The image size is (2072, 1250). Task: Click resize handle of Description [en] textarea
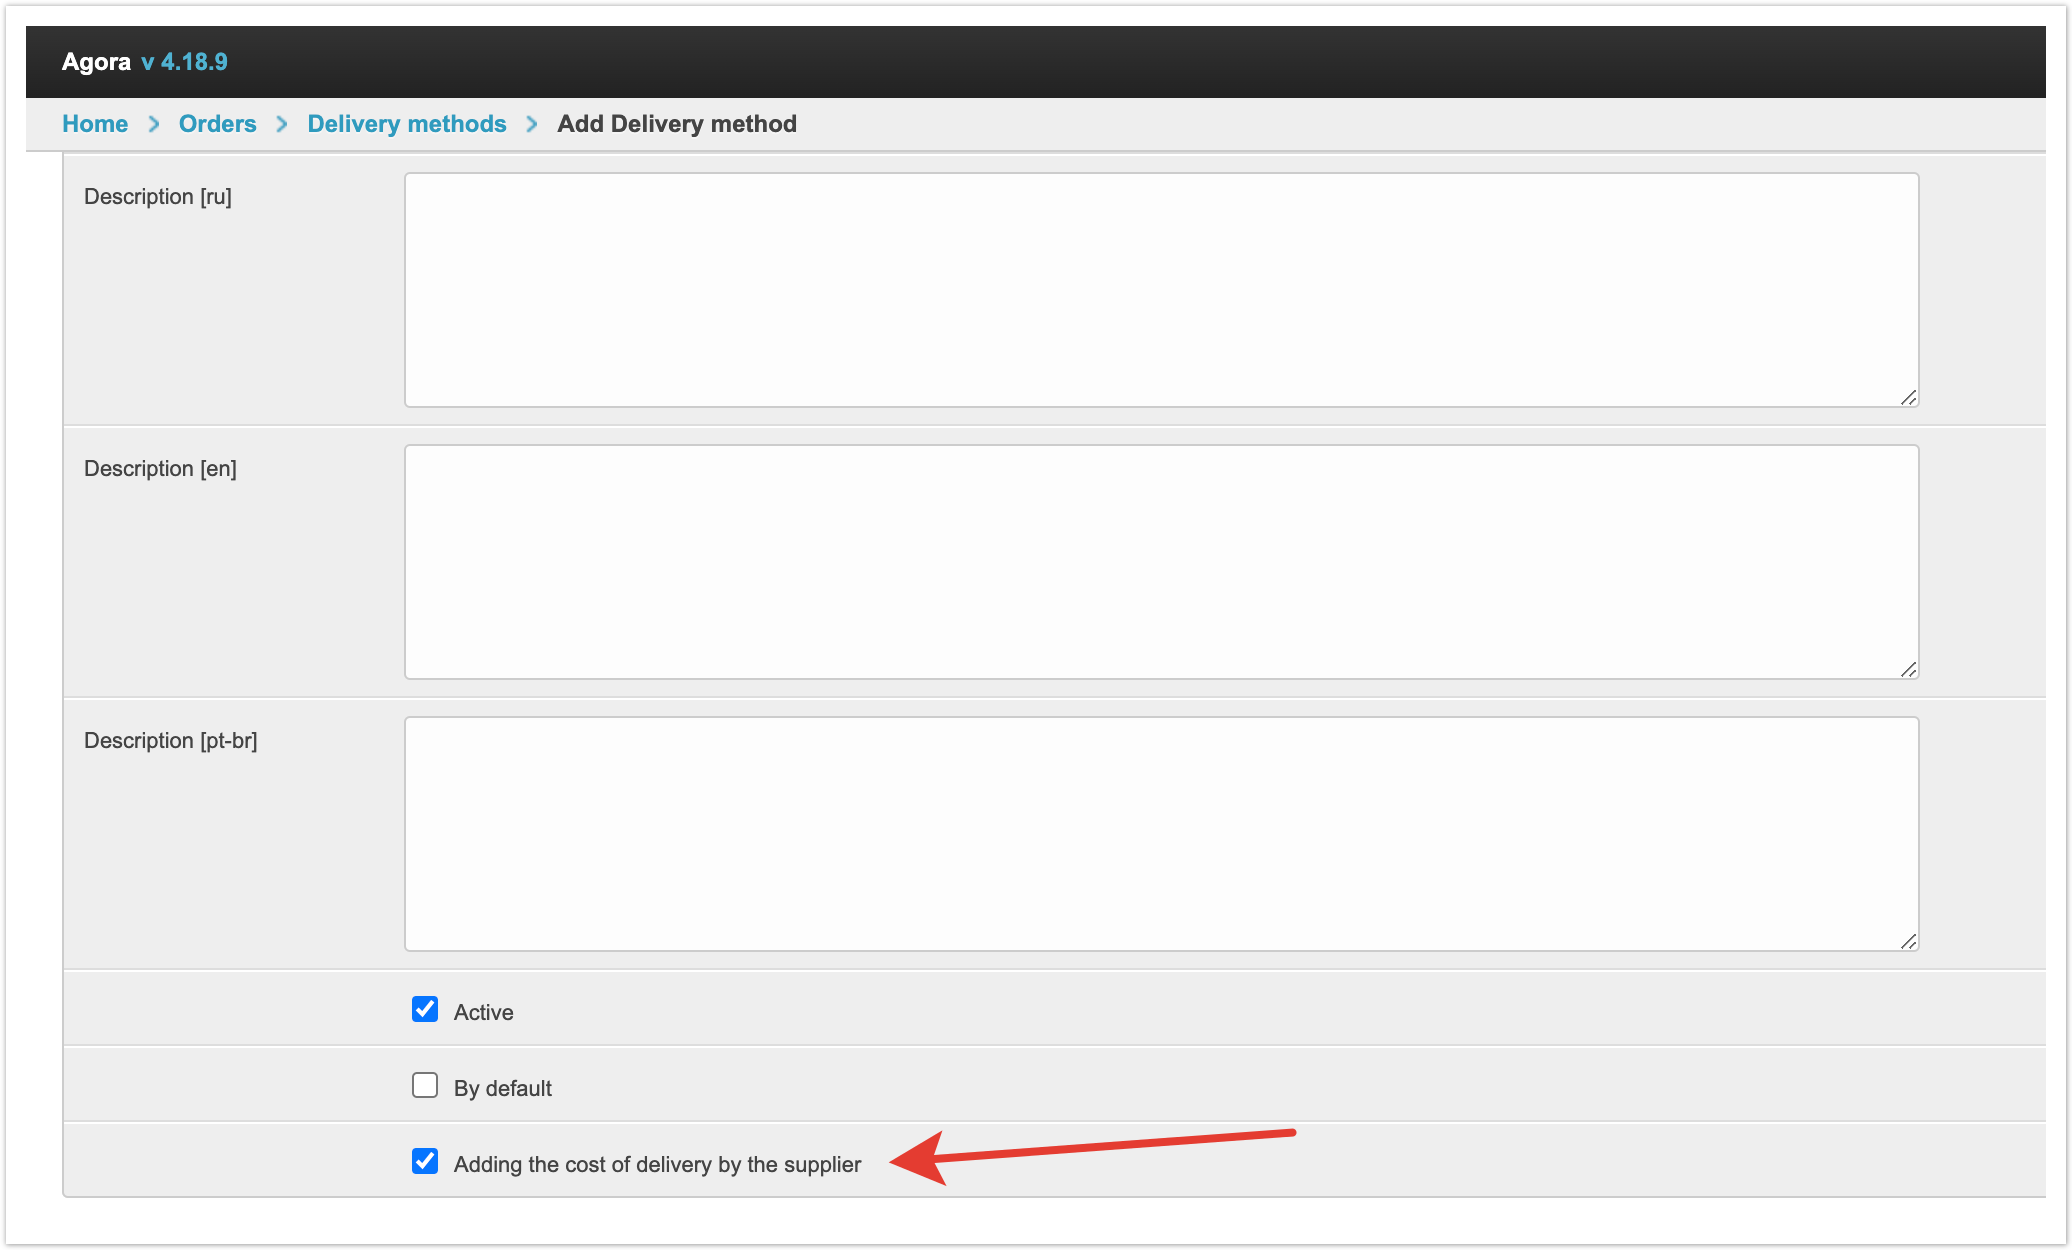pyautogui.click(x=1908, y=669)
